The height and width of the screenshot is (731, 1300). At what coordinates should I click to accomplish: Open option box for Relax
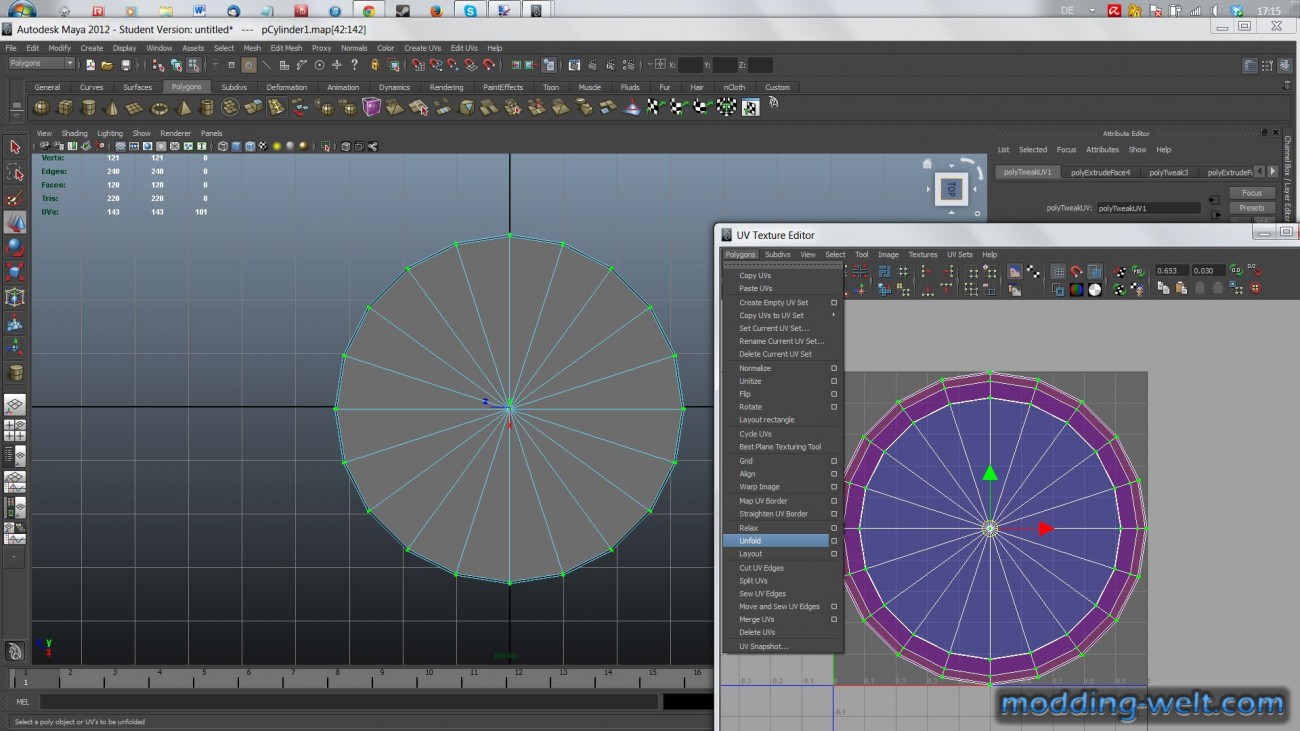834,528
